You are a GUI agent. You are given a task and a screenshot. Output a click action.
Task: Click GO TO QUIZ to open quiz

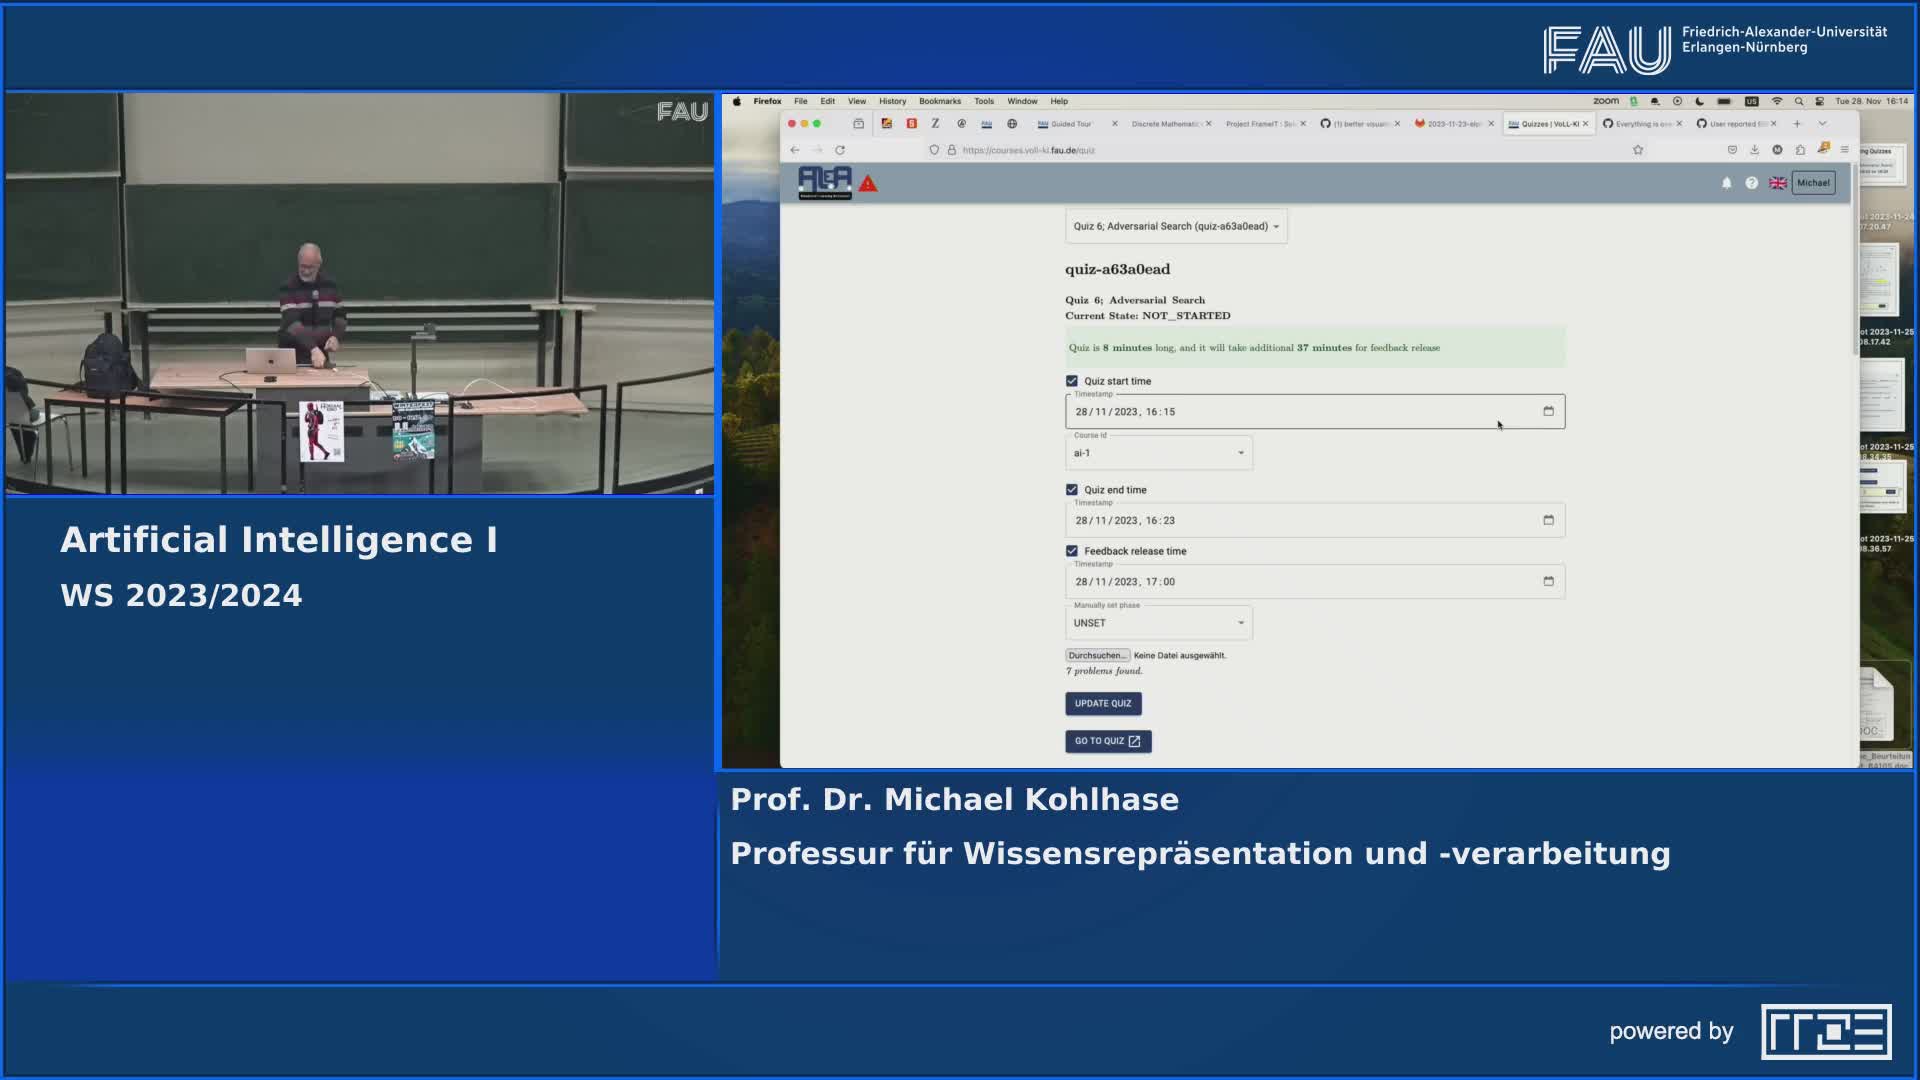[1107, 741]
